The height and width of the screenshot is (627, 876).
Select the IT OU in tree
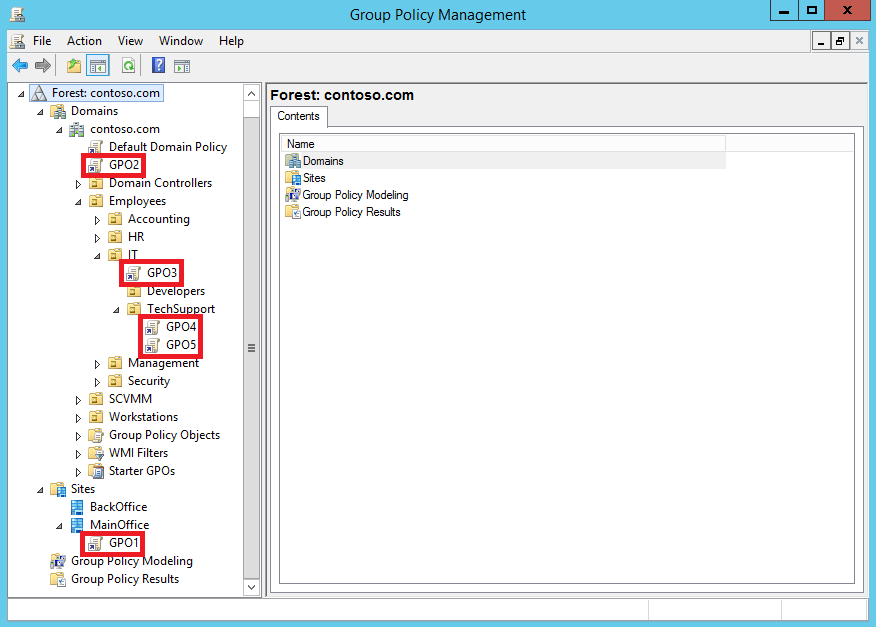coord(132,255)
